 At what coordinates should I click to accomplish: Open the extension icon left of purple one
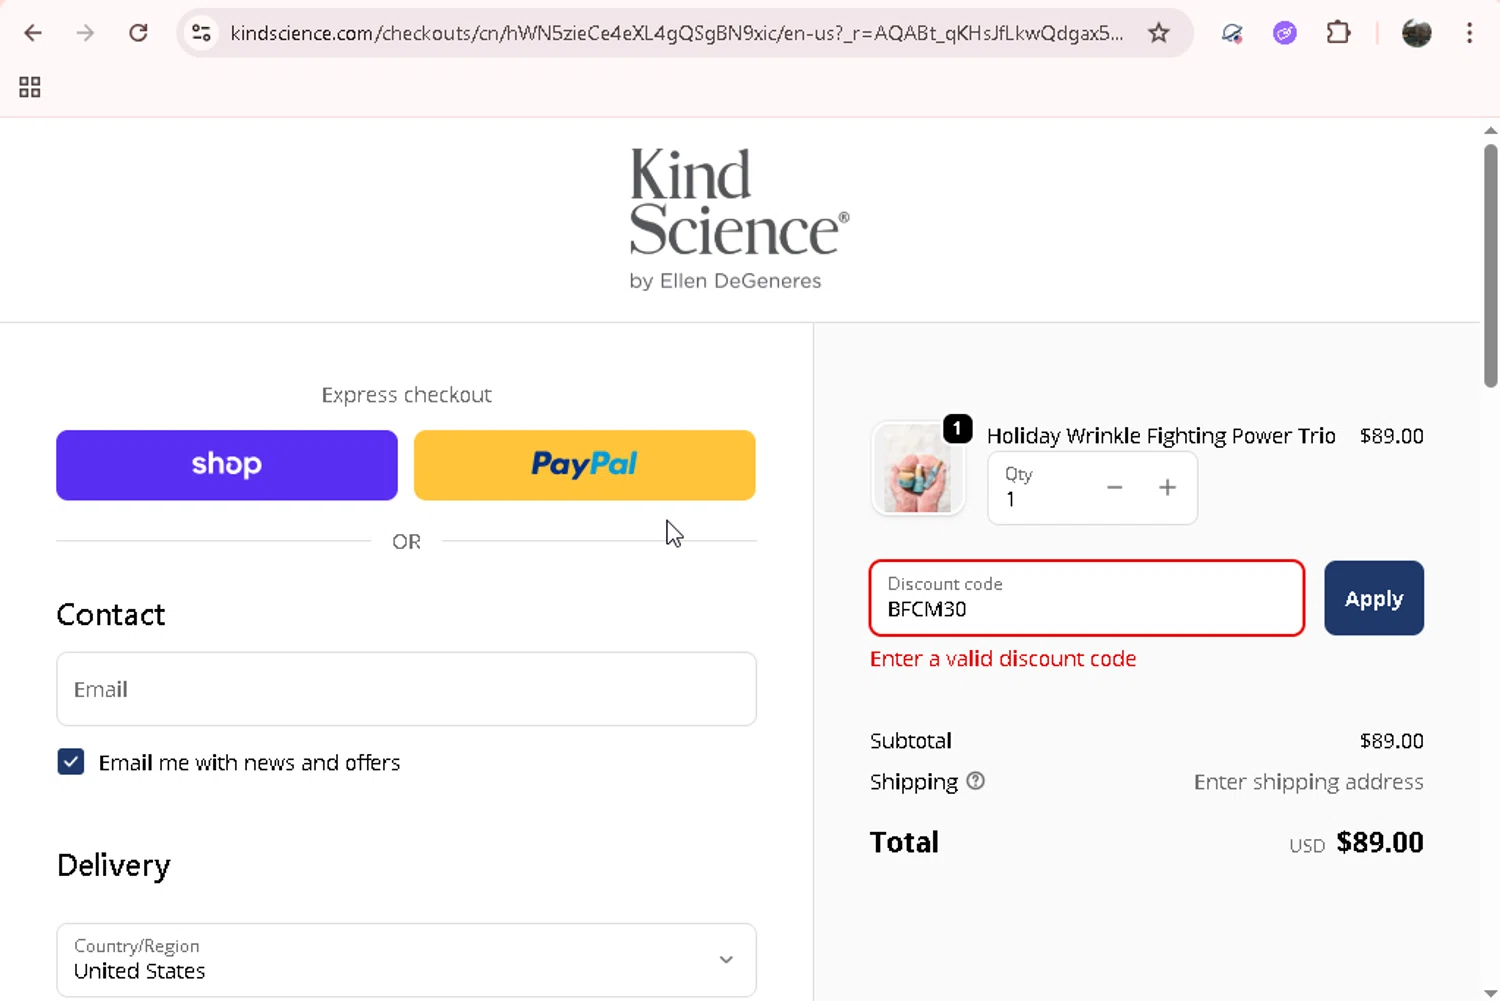[x=1232, y=33]
